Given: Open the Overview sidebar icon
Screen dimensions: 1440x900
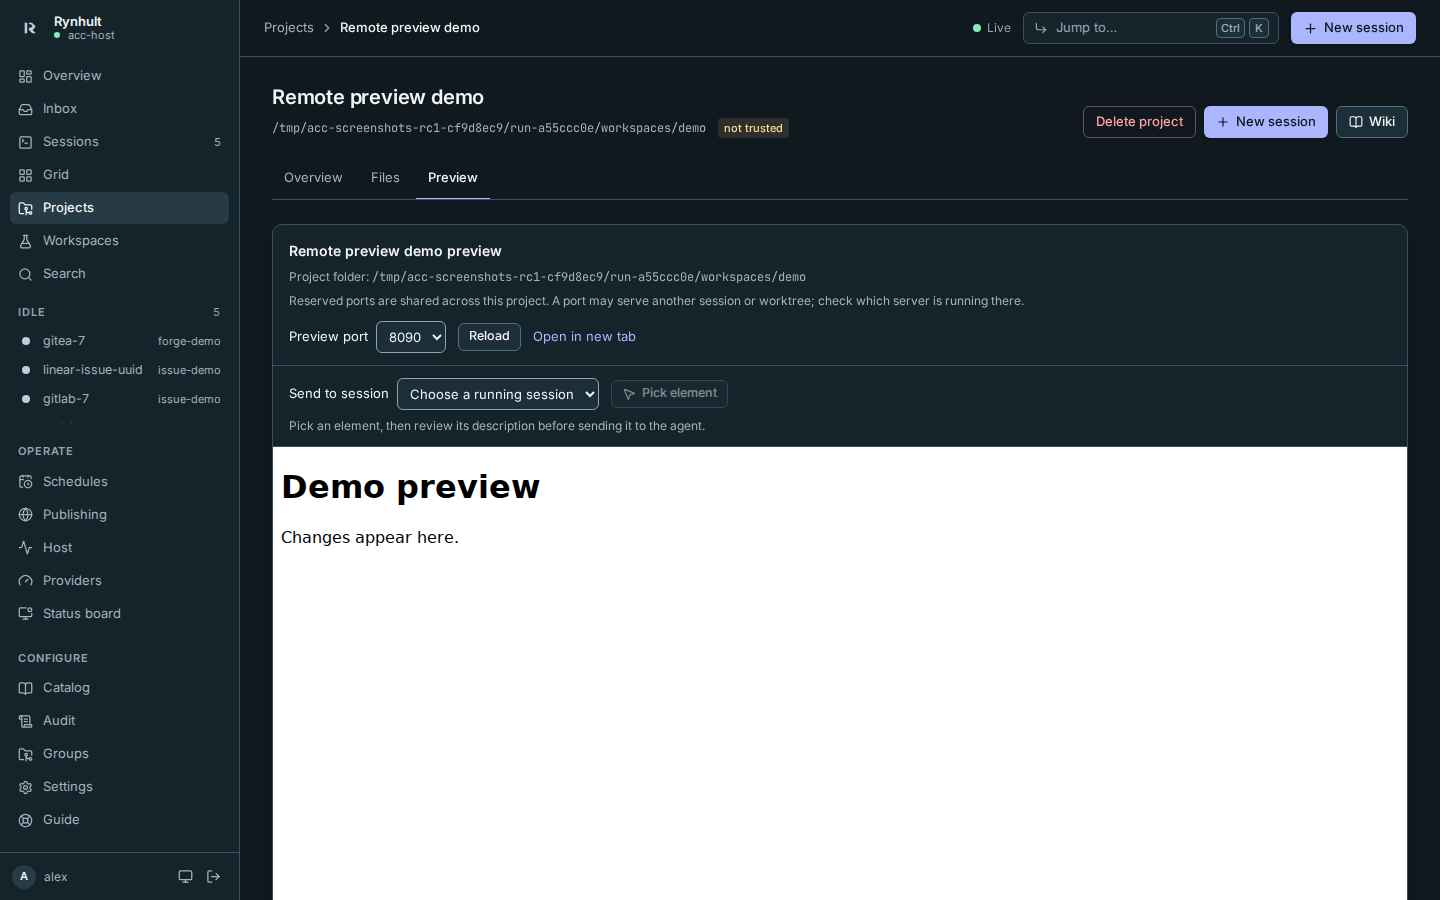Looking at the screenshot, I should (x=26, y=76).
